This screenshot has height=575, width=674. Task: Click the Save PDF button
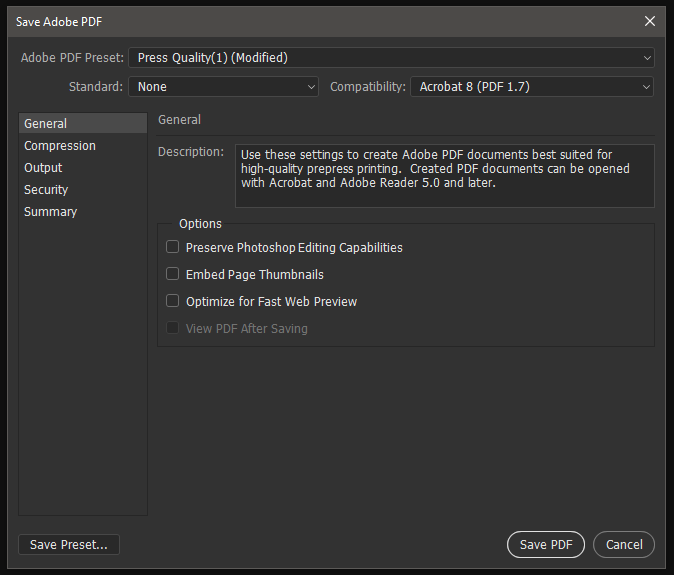pos(546,544)
